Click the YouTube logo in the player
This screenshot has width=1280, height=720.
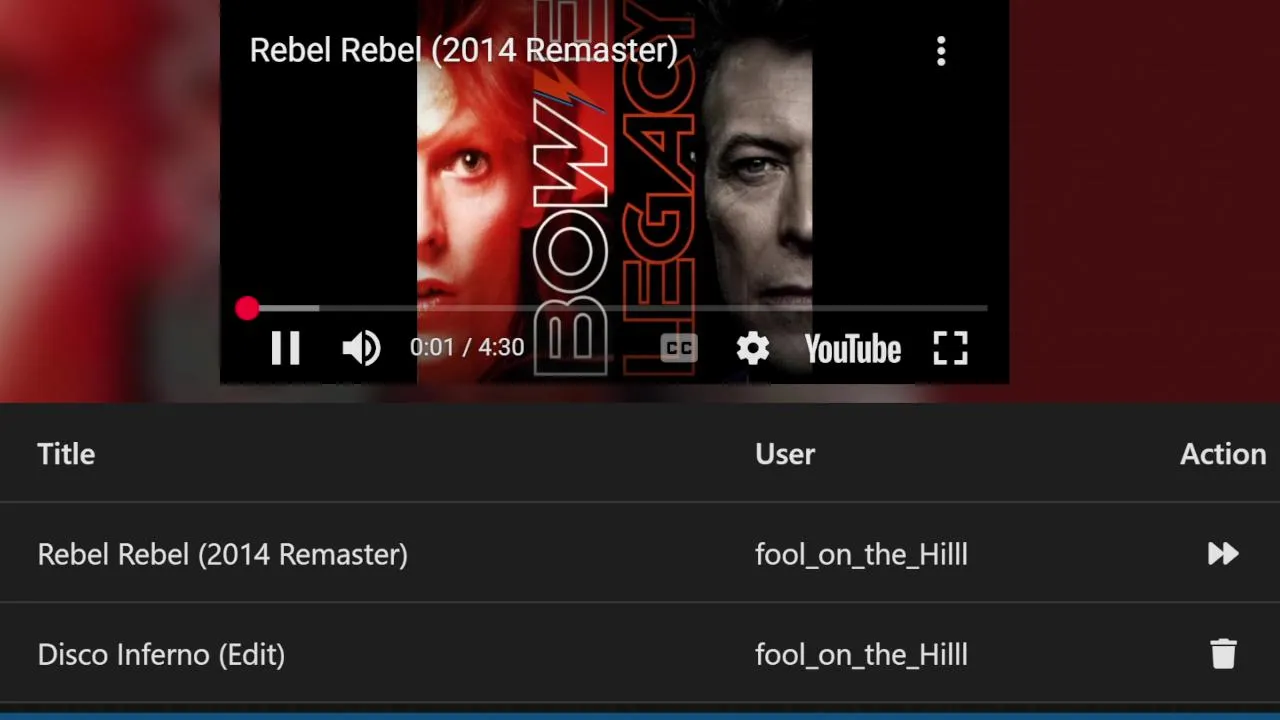852,349
